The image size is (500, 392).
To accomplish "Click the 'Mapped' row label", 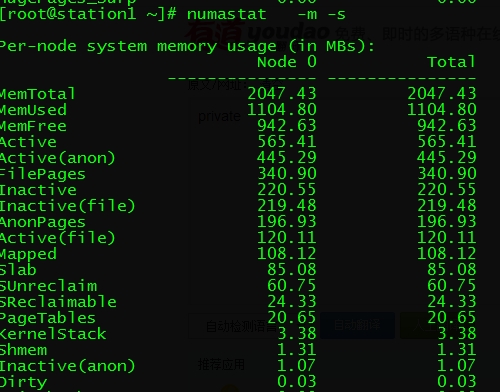I will (x=28, y=254).
